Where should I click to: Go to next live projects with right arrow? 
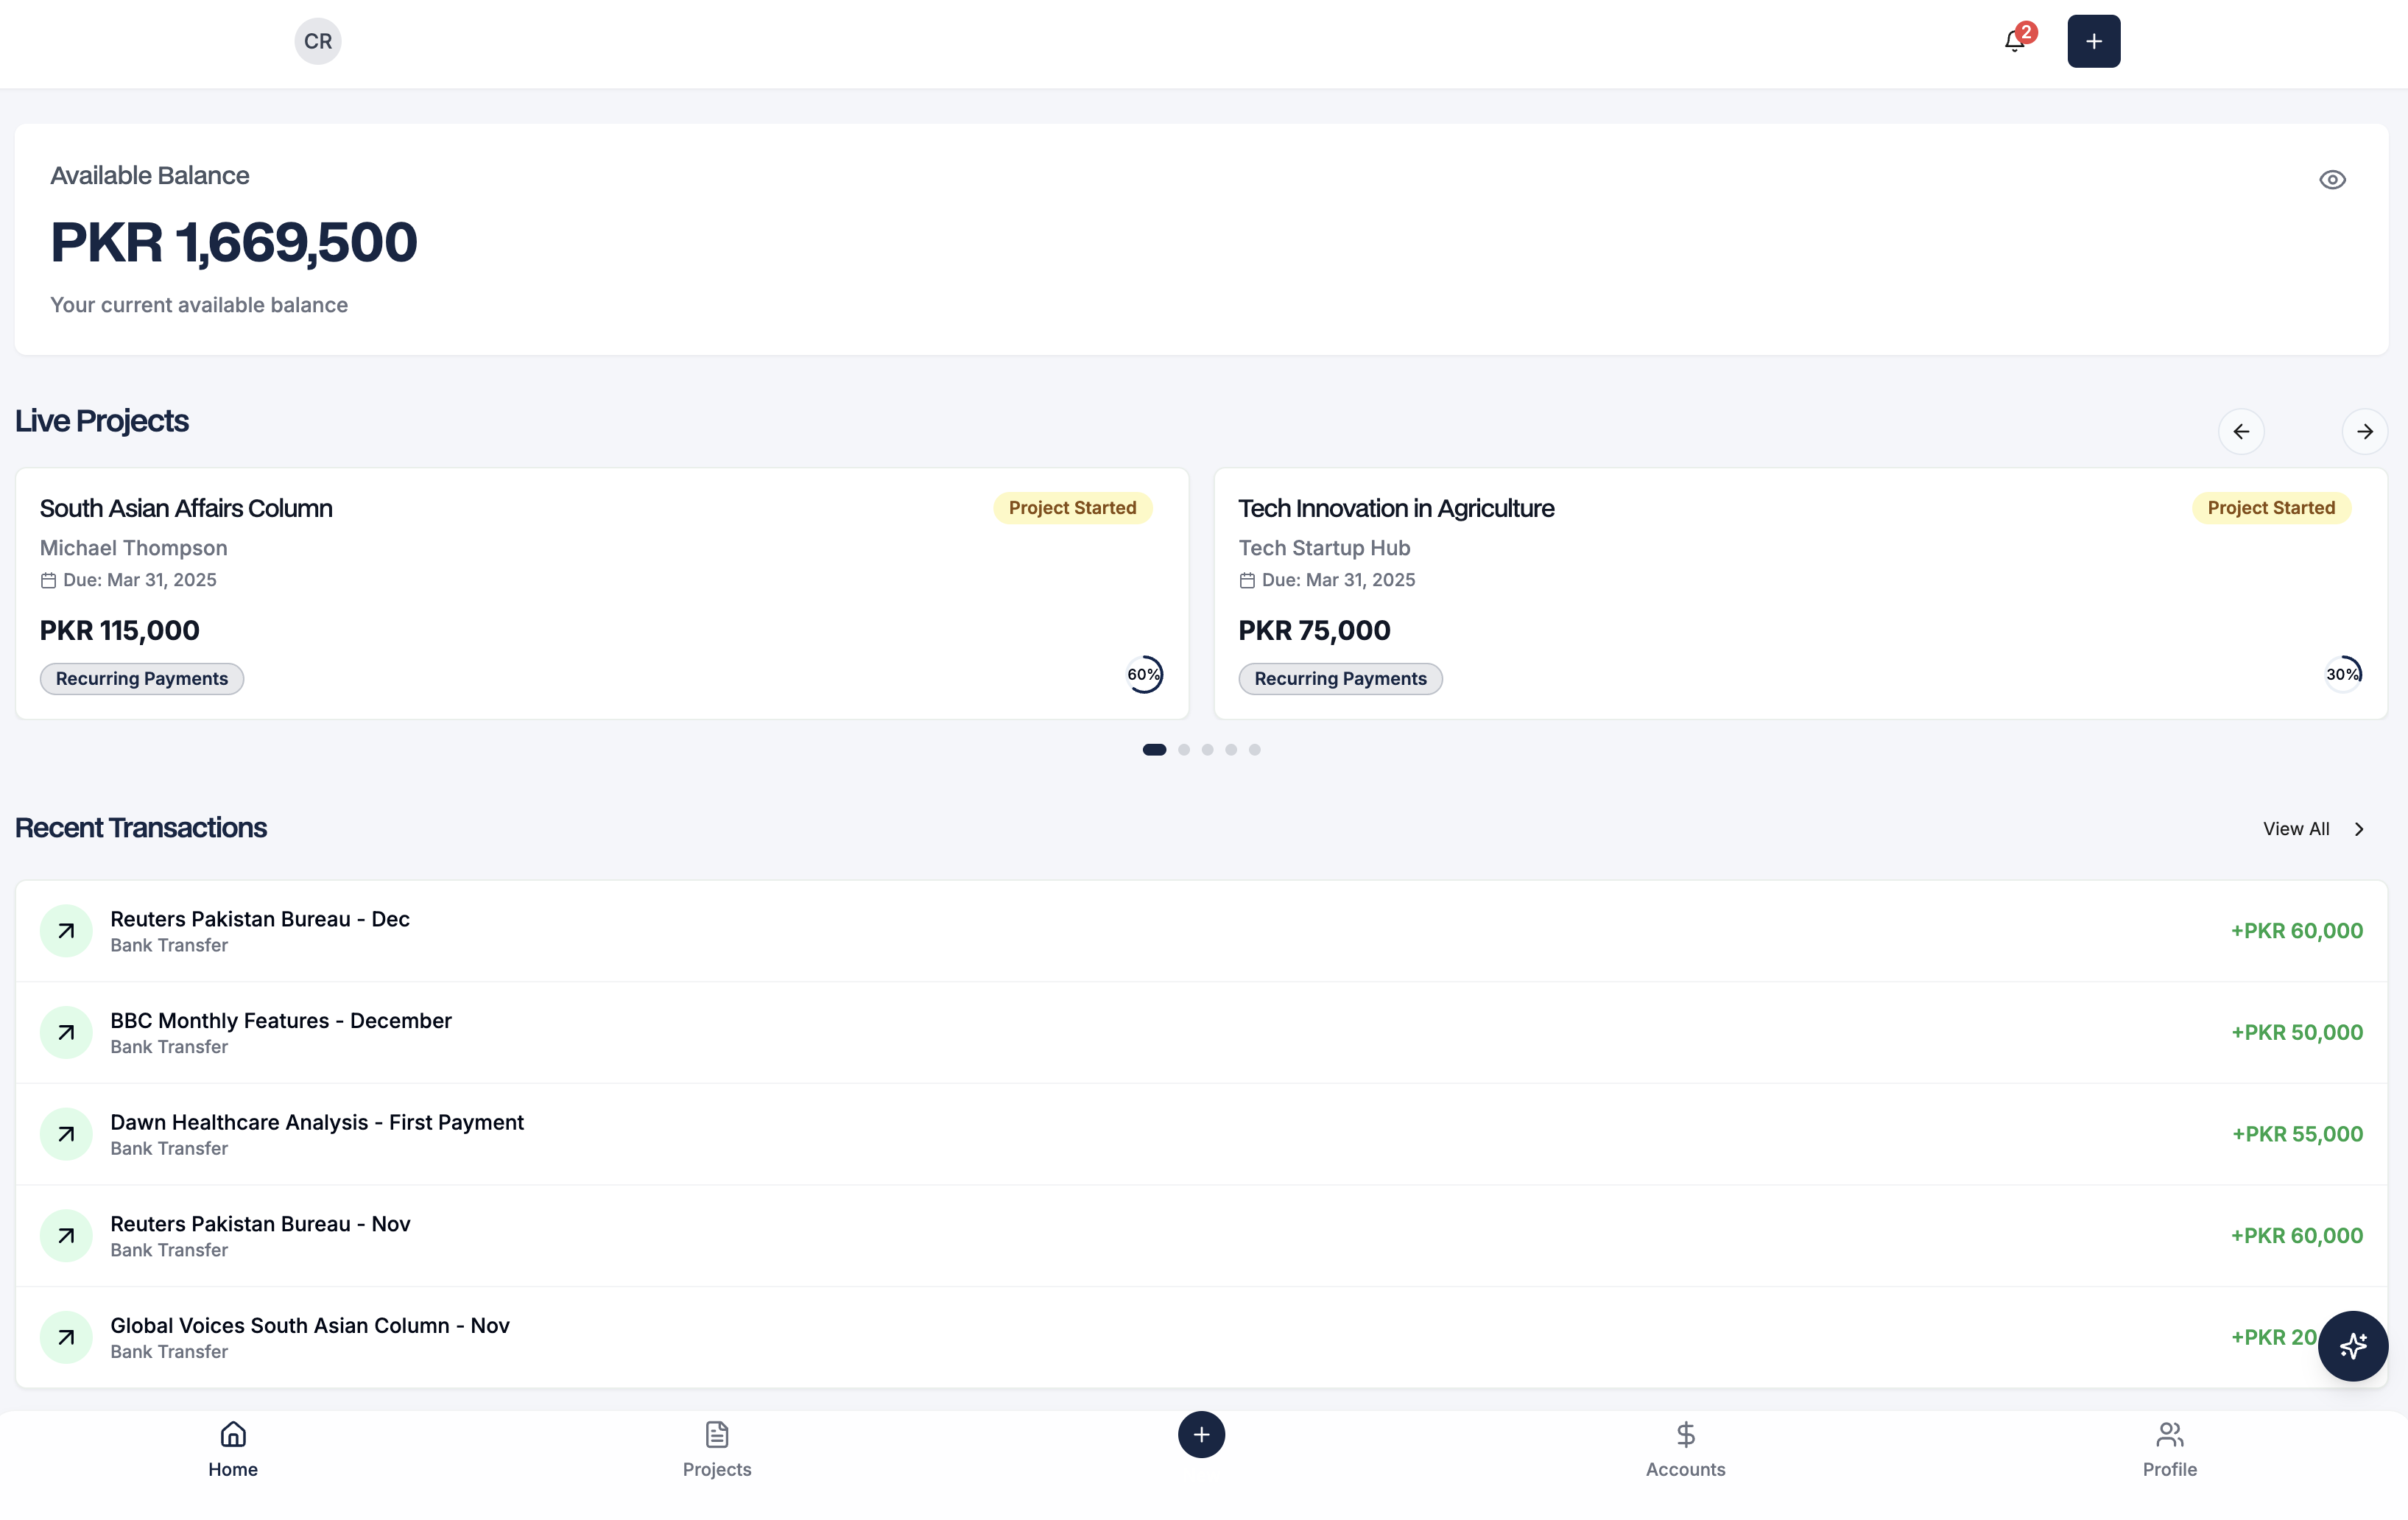click(2365, 431)
